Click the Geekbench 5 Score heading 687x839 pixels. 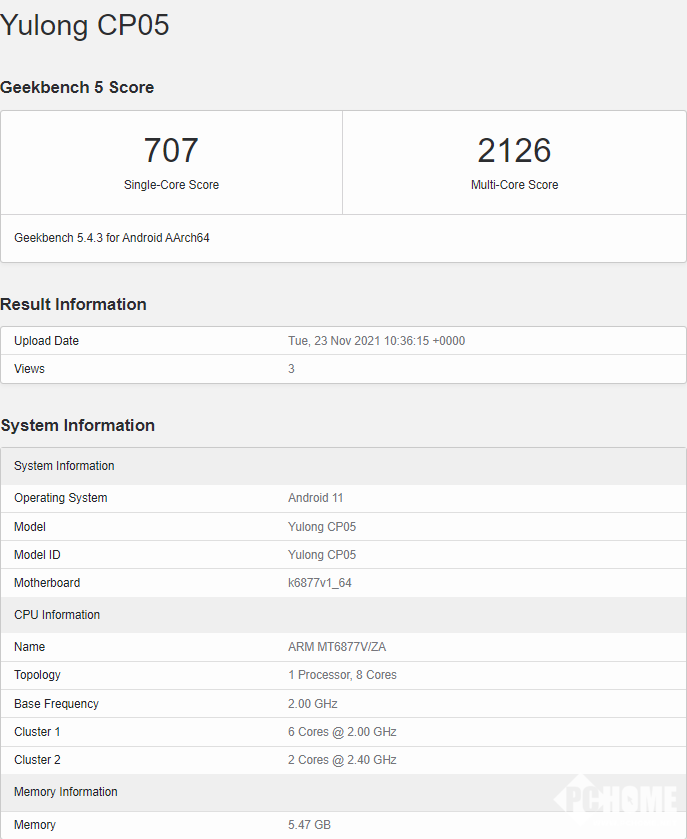pyautogui.click(x=77, y=87)
